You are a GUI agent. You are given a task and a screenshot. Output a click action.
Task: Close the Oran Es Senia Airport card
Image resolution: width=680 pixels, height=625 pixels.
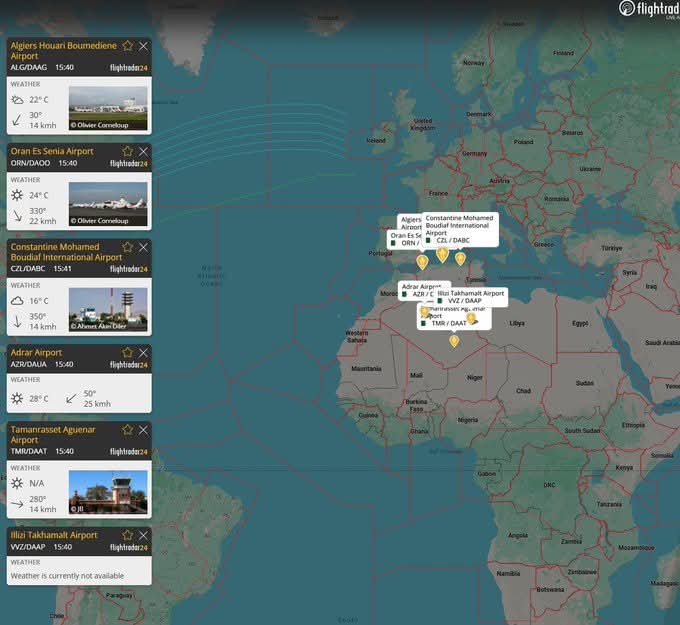143,151
